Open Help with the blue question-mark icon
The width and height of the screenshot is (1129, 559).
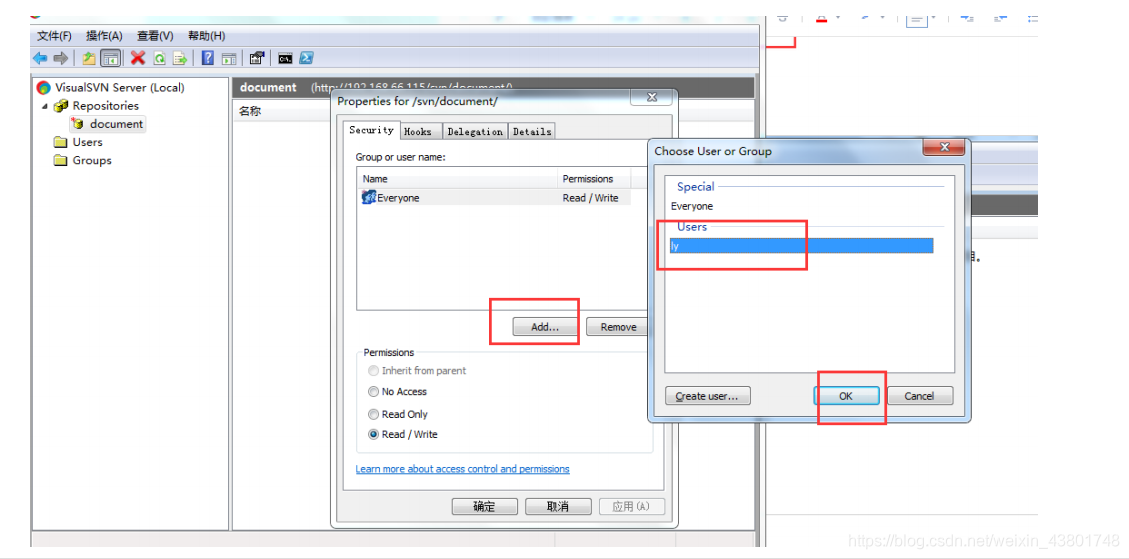coord(207,58)
